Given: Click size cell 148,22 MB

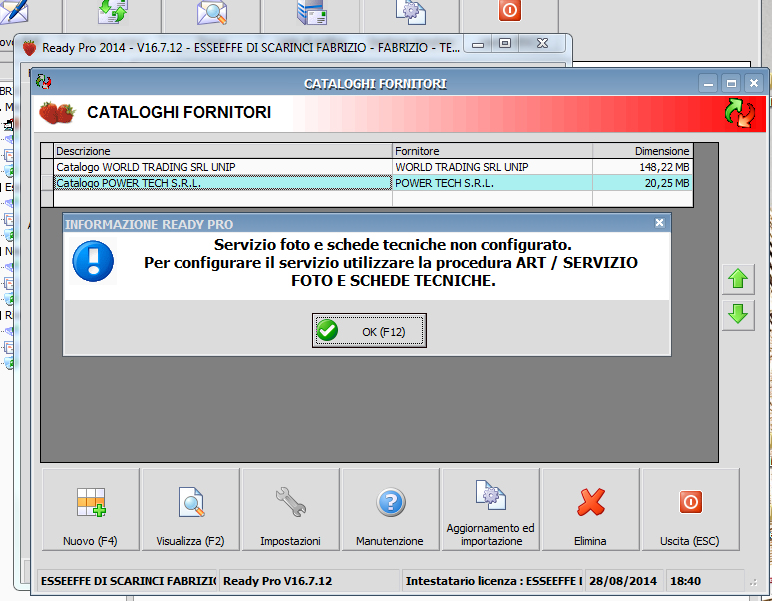Looking at the screenshot, I should [643, 167].
